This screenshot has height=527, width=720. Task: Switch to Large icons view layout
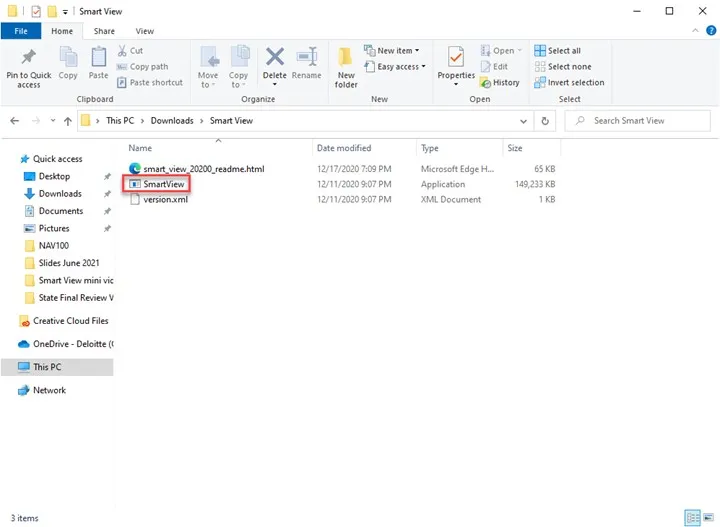(709, 517)
